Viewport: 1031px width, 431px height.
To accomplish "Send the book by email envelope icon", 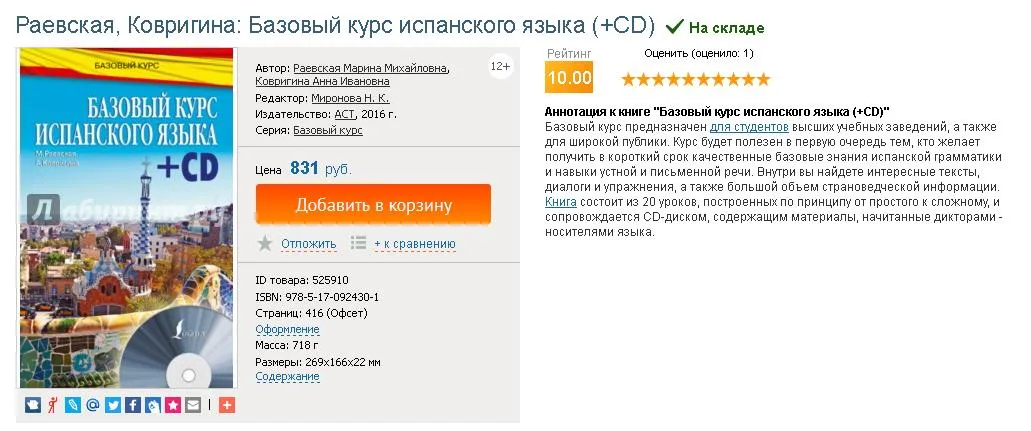I will (193, 405).
